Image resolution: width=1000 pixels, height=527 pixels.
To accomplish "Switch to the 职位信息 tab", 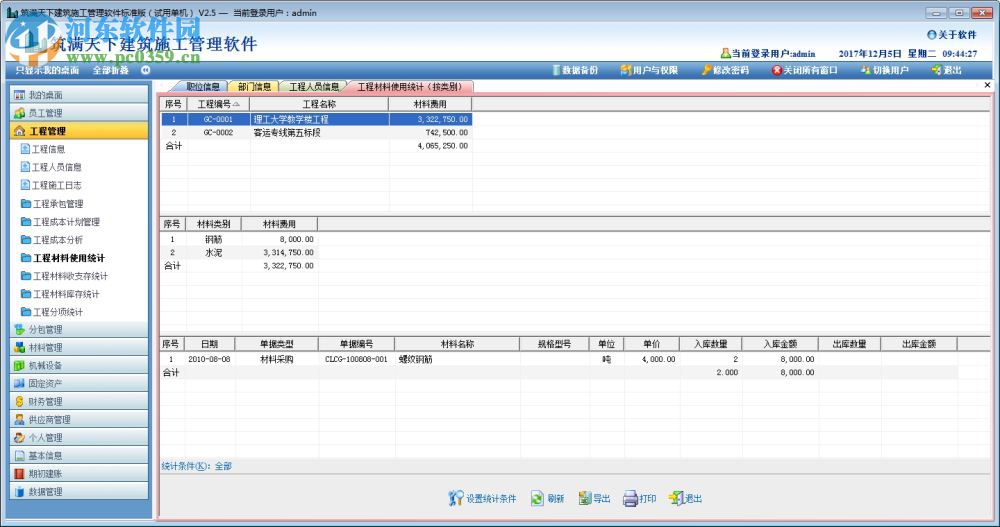I will coord(203,86).
